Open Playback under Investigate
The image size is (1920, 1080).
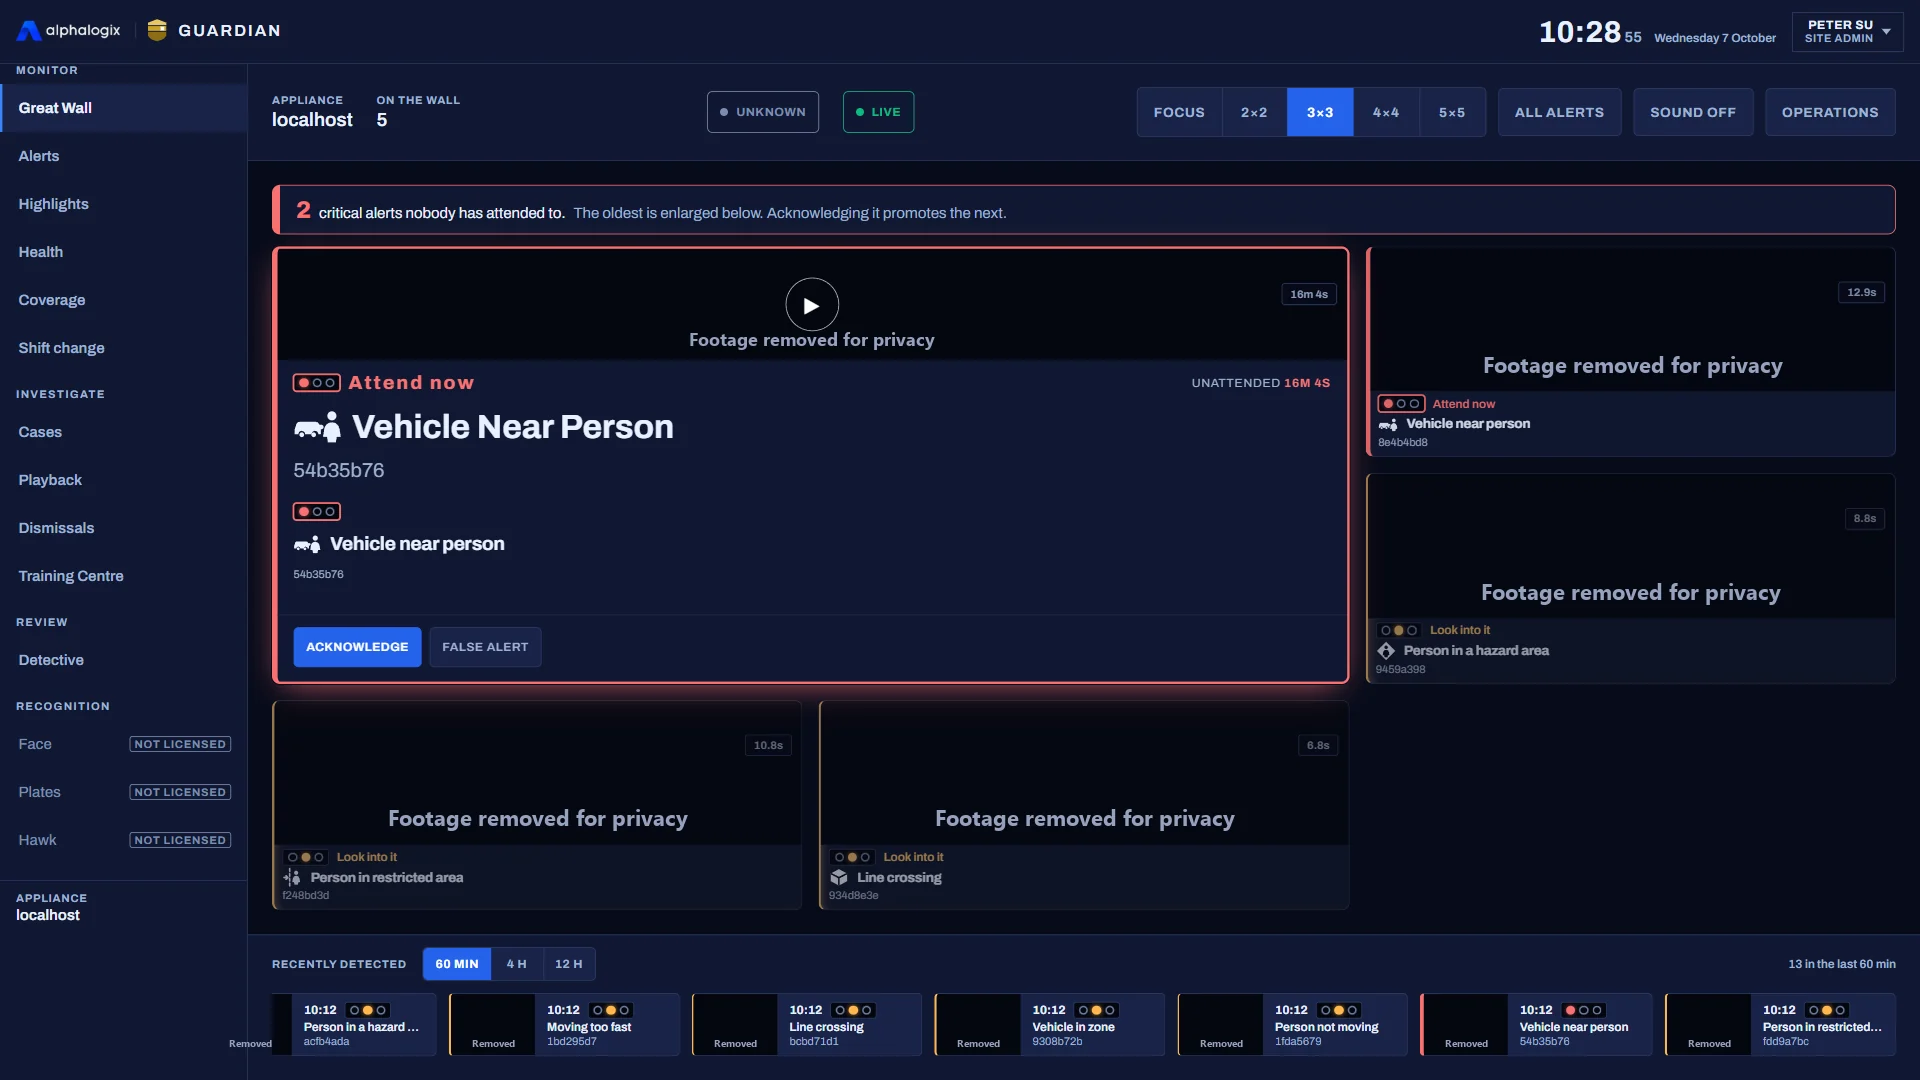pyautogui.click(x=124, y=480)
